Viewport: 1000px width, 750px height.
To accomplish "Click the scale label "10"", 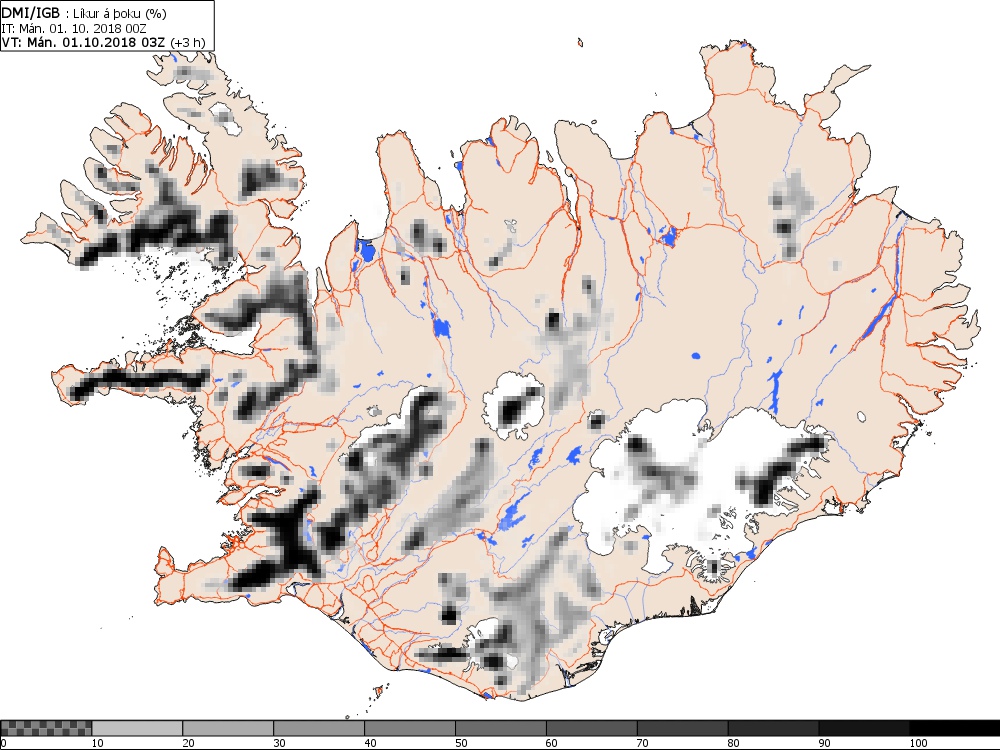I will click(x=98, y=743).
